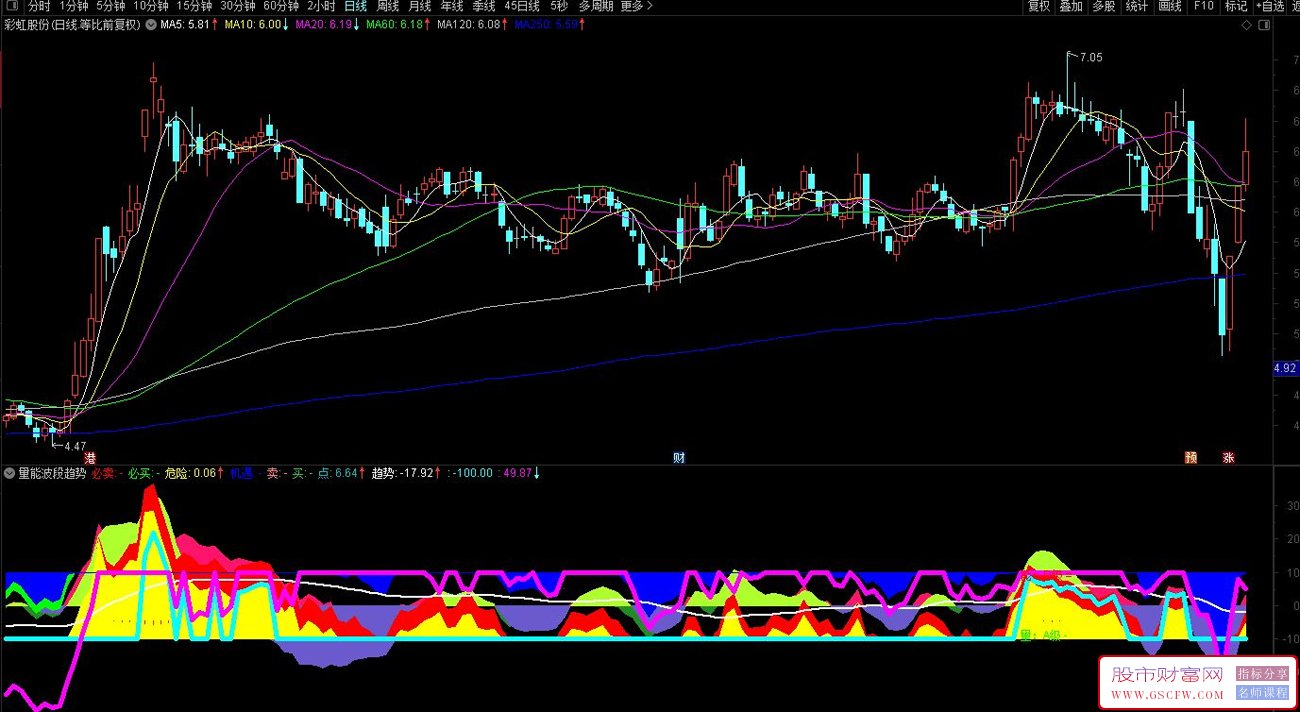Click the MA60: 6.18 value
The image size is (1300, 712).
394,25
